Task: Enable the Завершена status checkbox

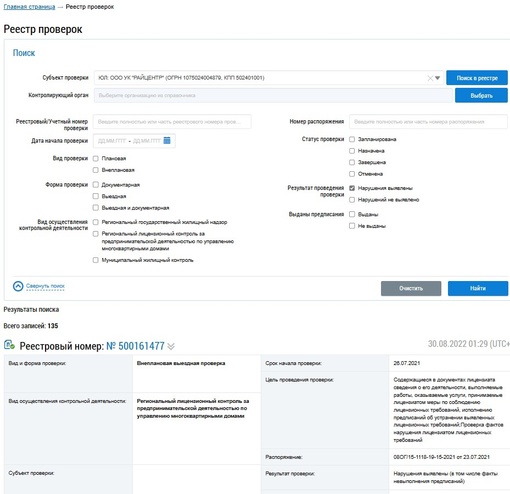Action: click(x=352, y=162)
